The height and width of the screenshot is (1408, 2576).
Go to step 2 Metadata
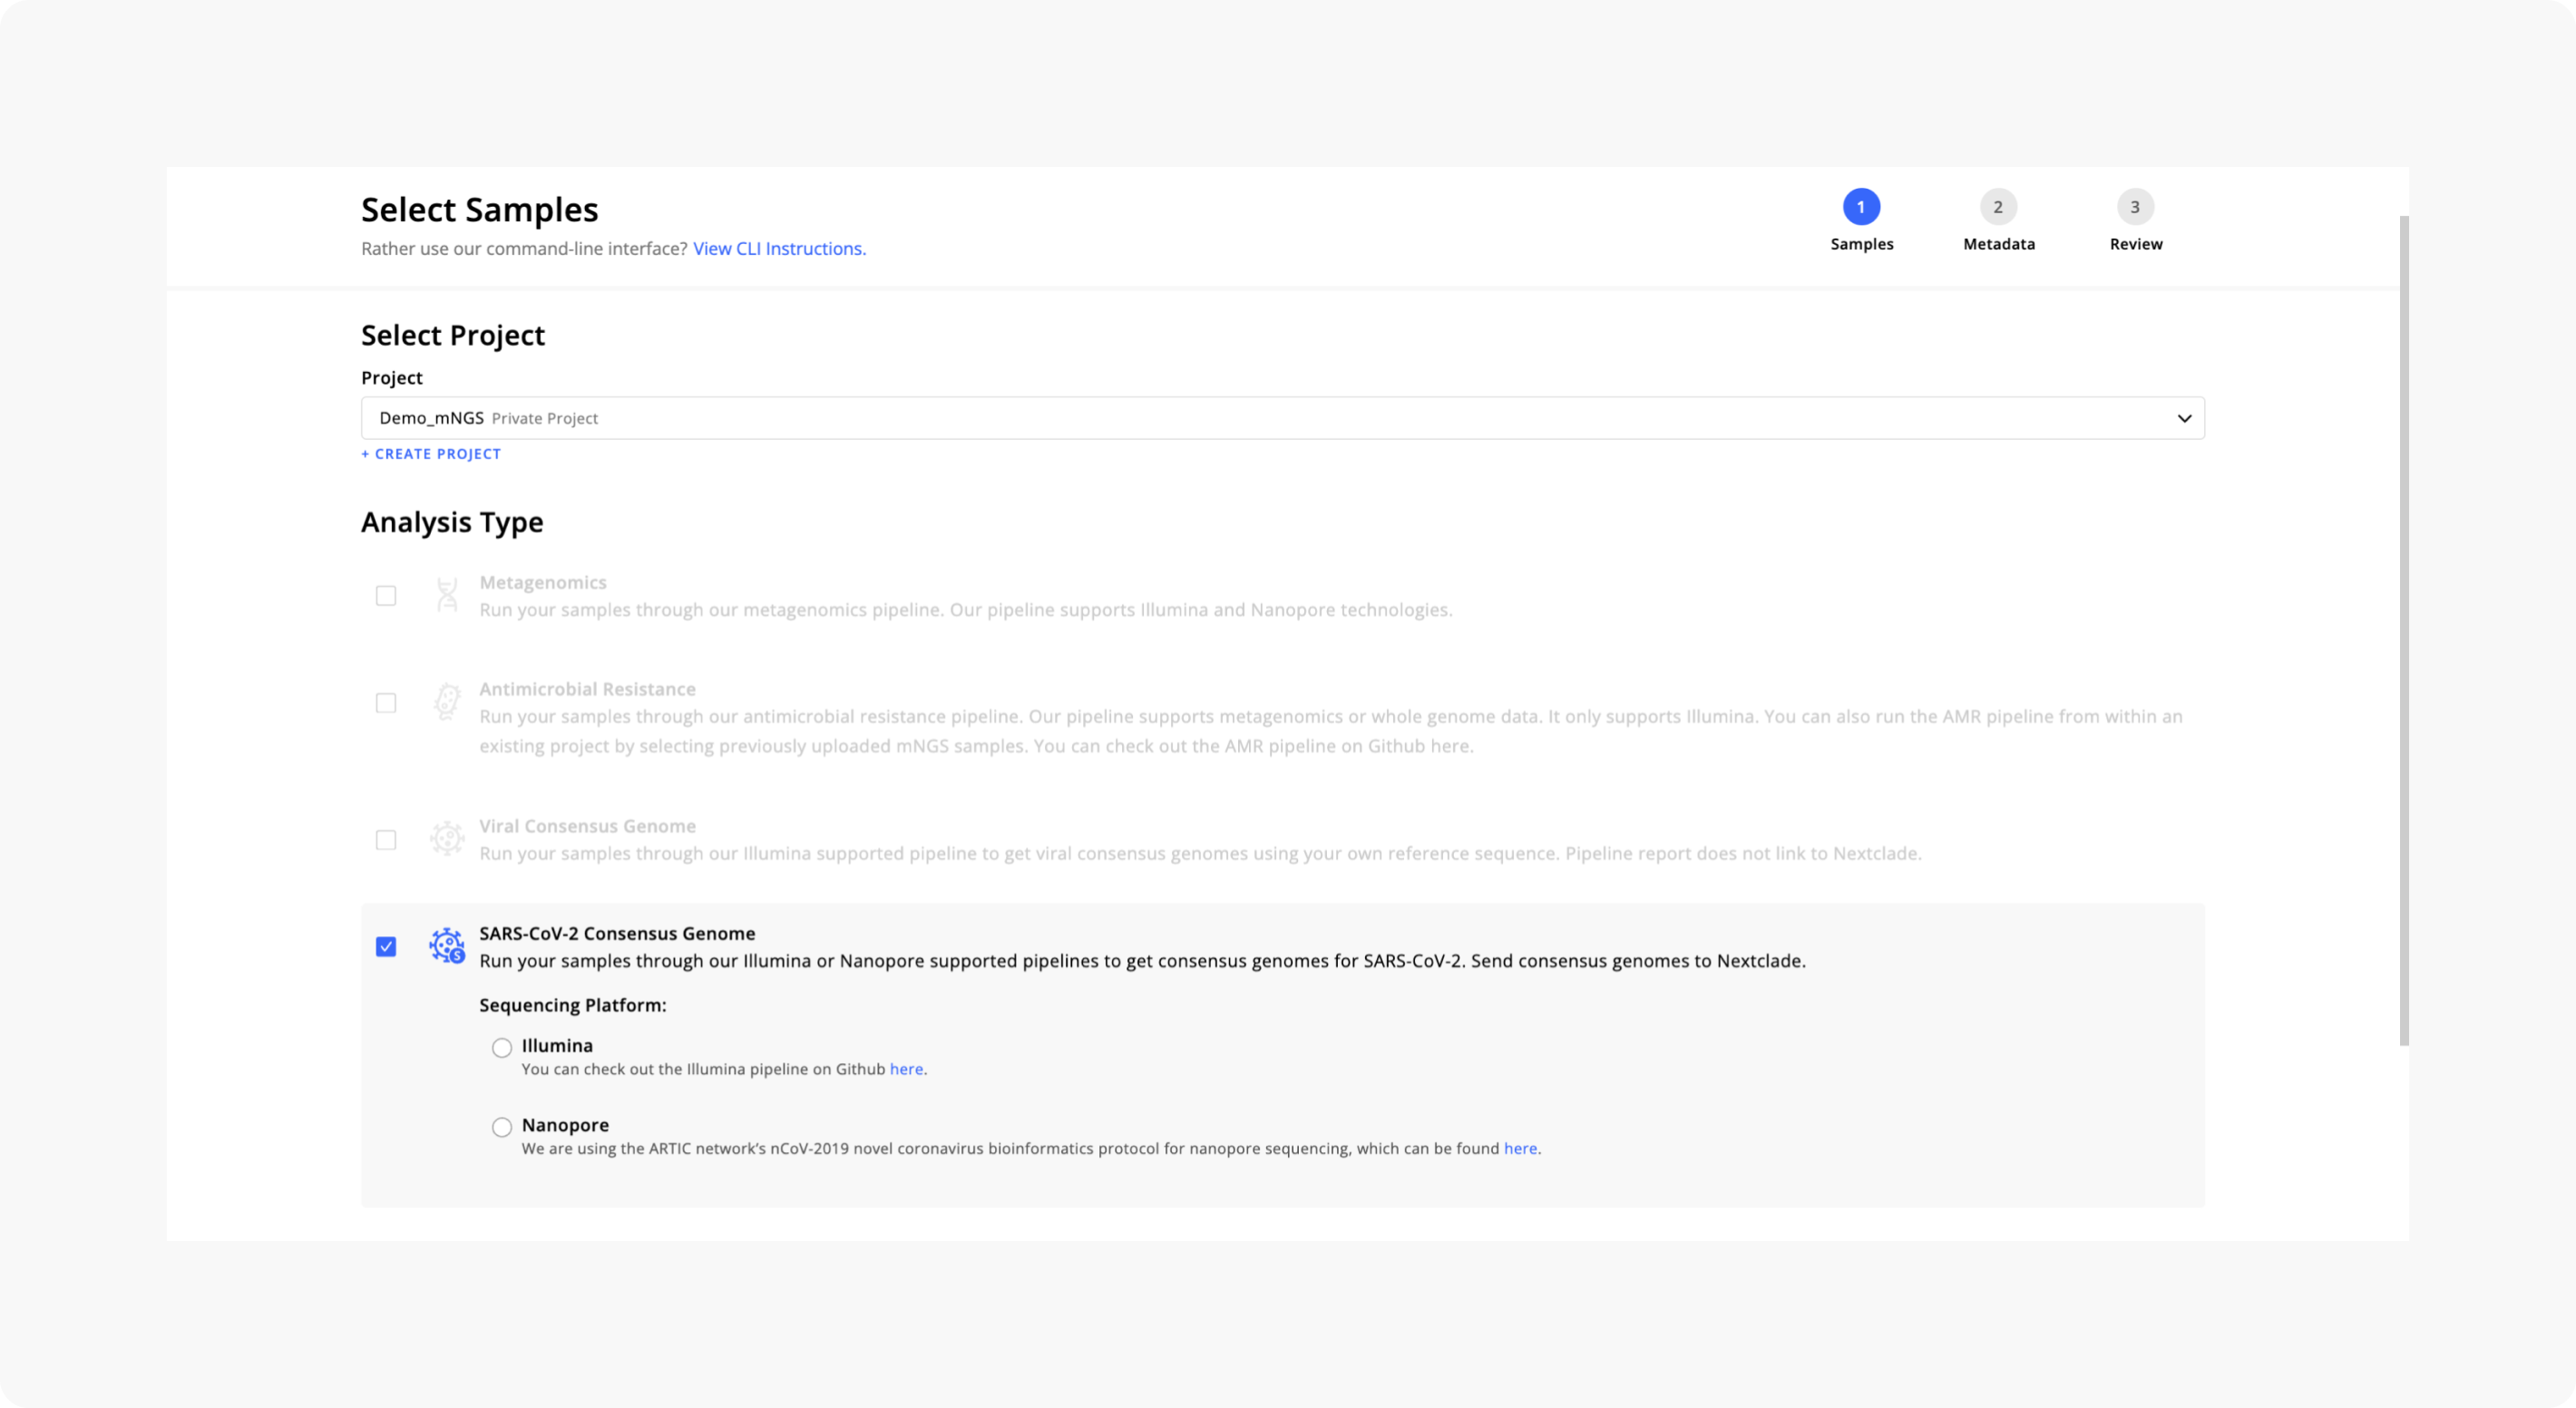coord(1998,221)
